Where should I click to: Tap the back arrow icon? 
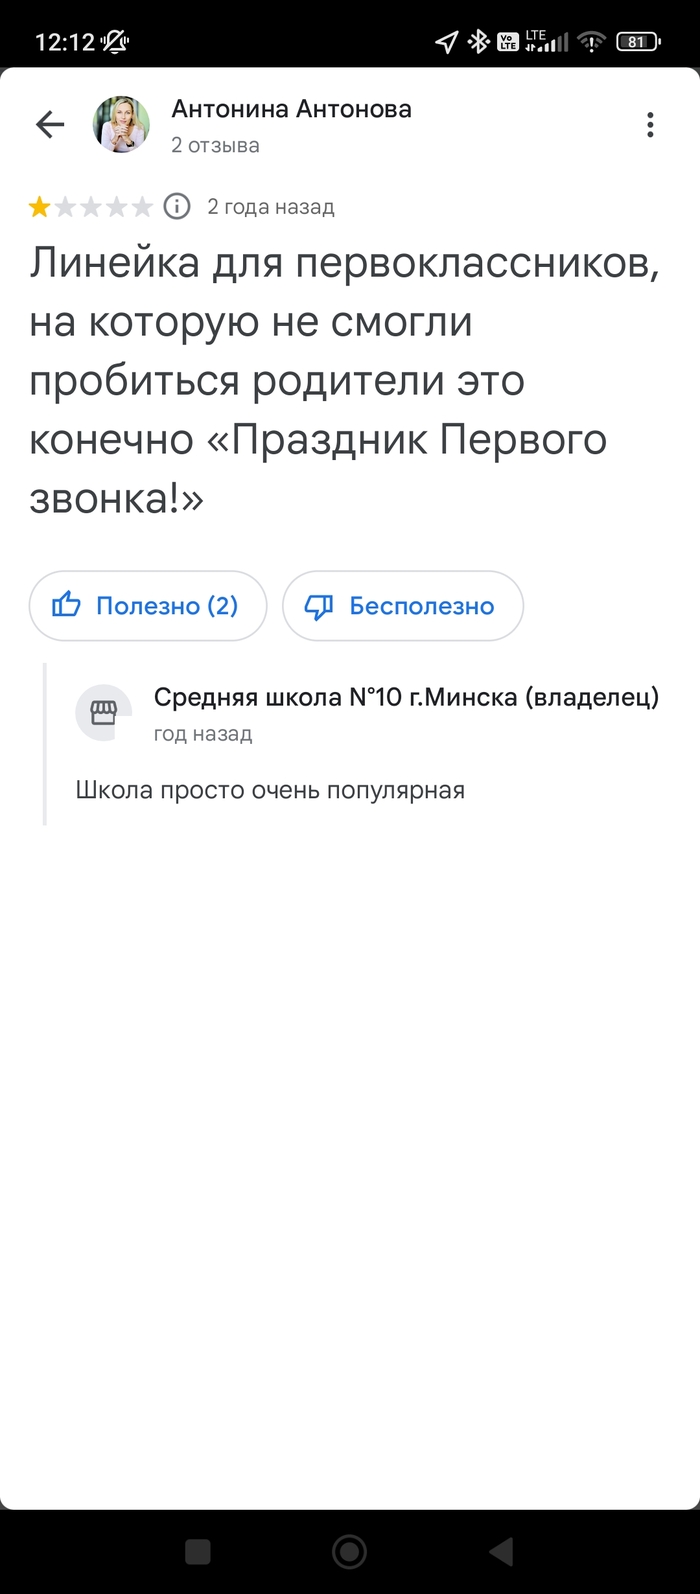click(49, 124)
